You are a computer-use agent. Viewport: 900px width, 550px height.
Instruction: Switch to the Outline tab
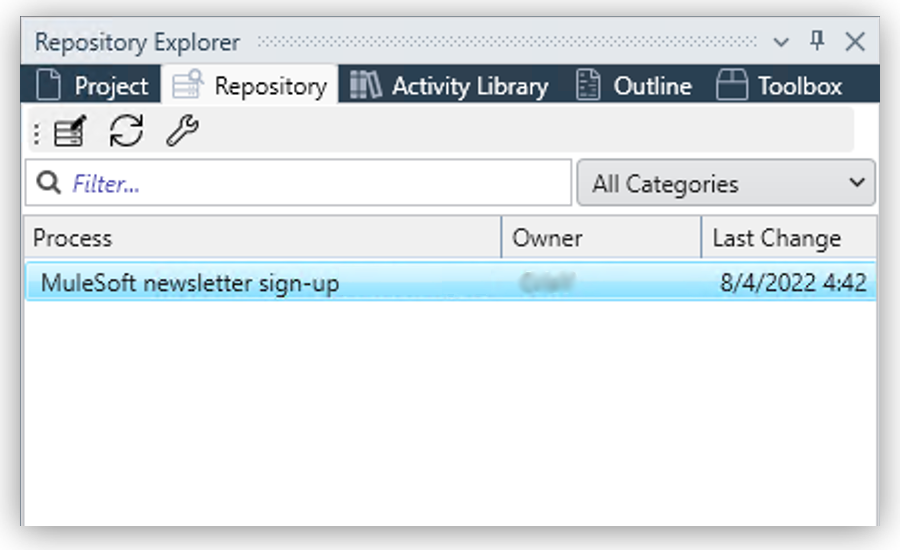pyautogui.click(x=634, y=85)
